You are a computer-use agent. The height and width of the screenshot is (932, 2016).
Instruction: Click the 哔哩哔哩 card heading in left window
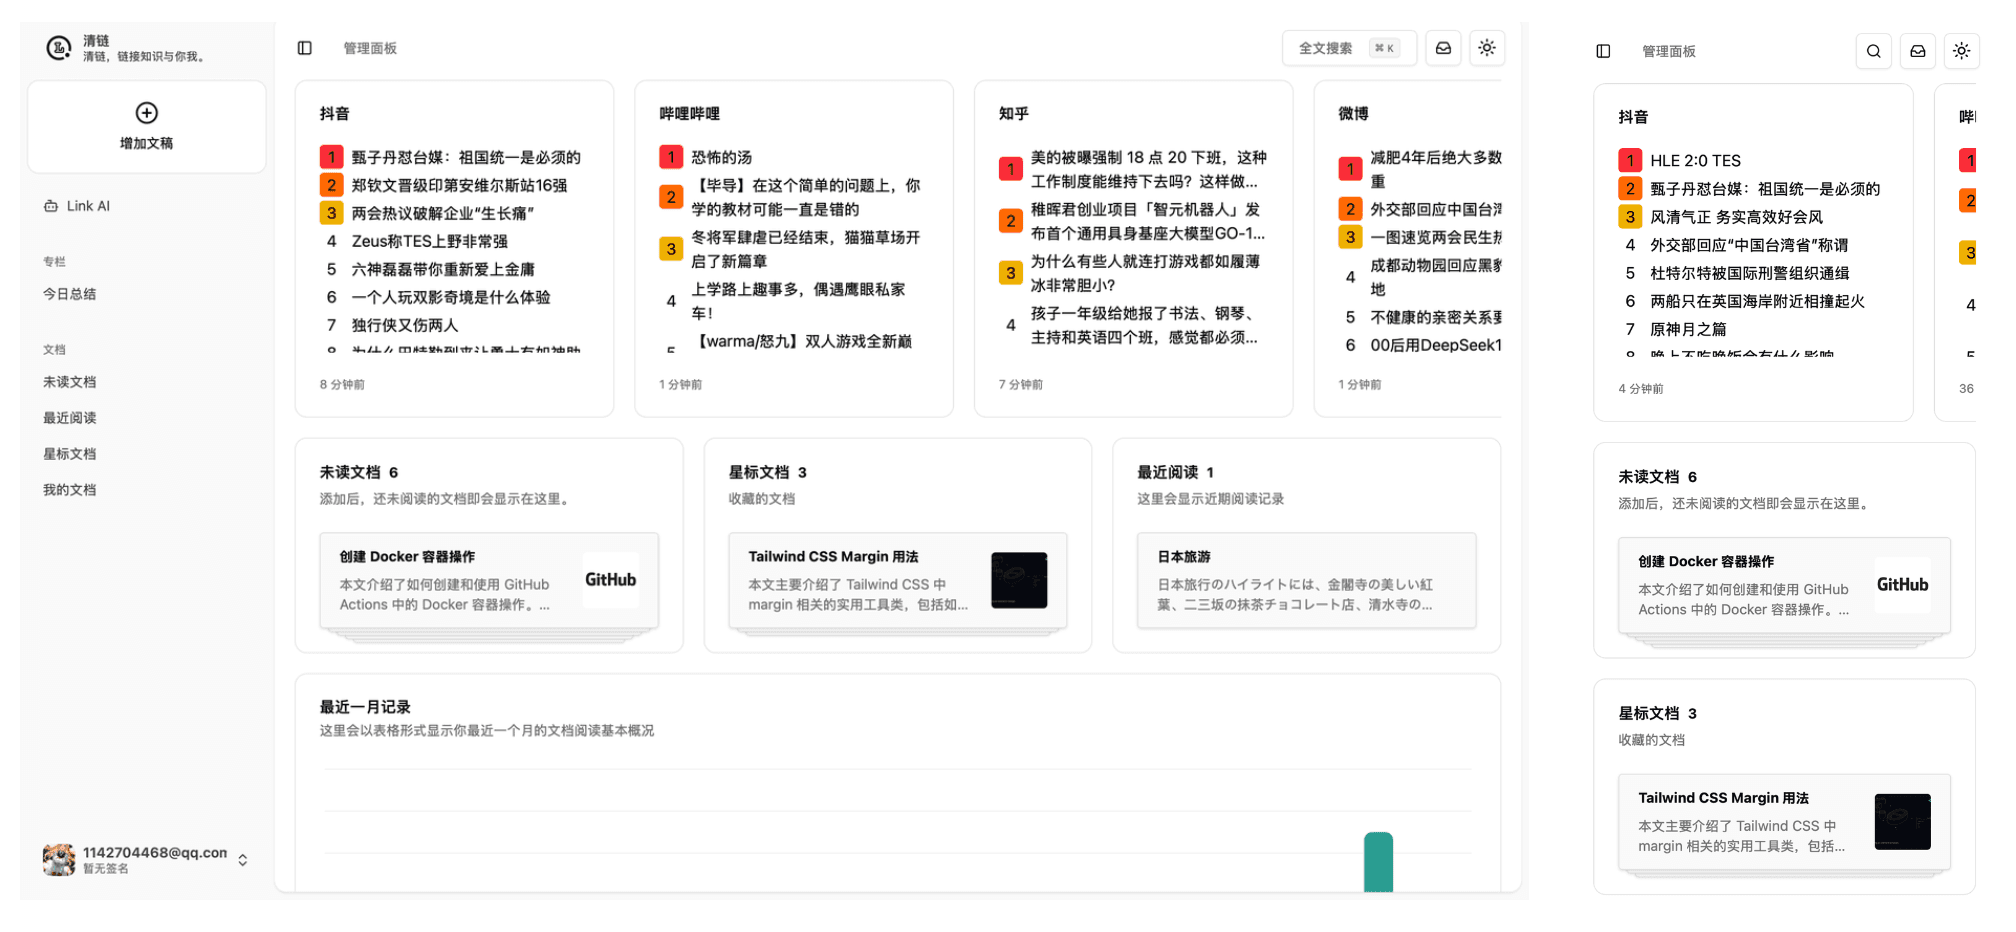(x=689, y=113)
